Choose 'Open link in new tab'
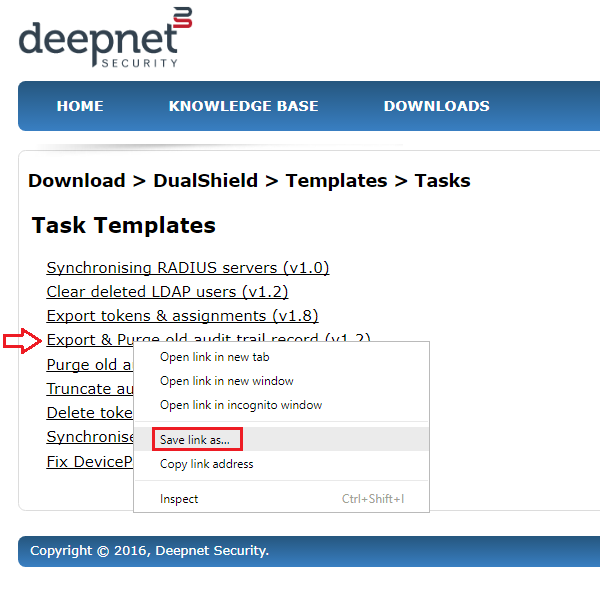 [214, 357]
